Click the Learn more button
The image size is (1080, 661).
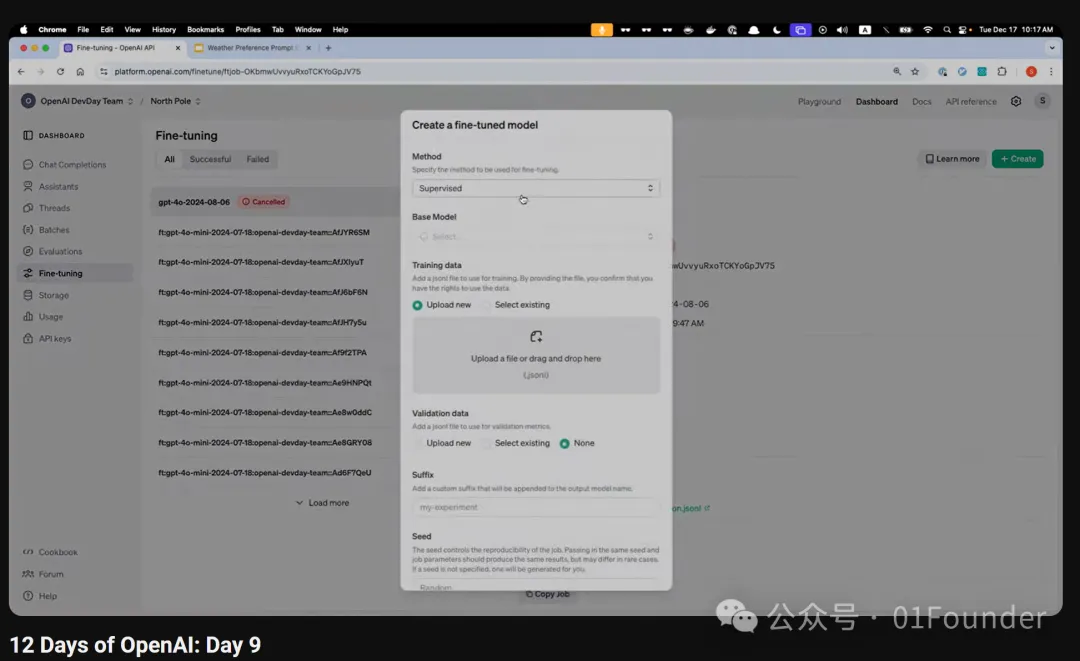click(953, 159)
